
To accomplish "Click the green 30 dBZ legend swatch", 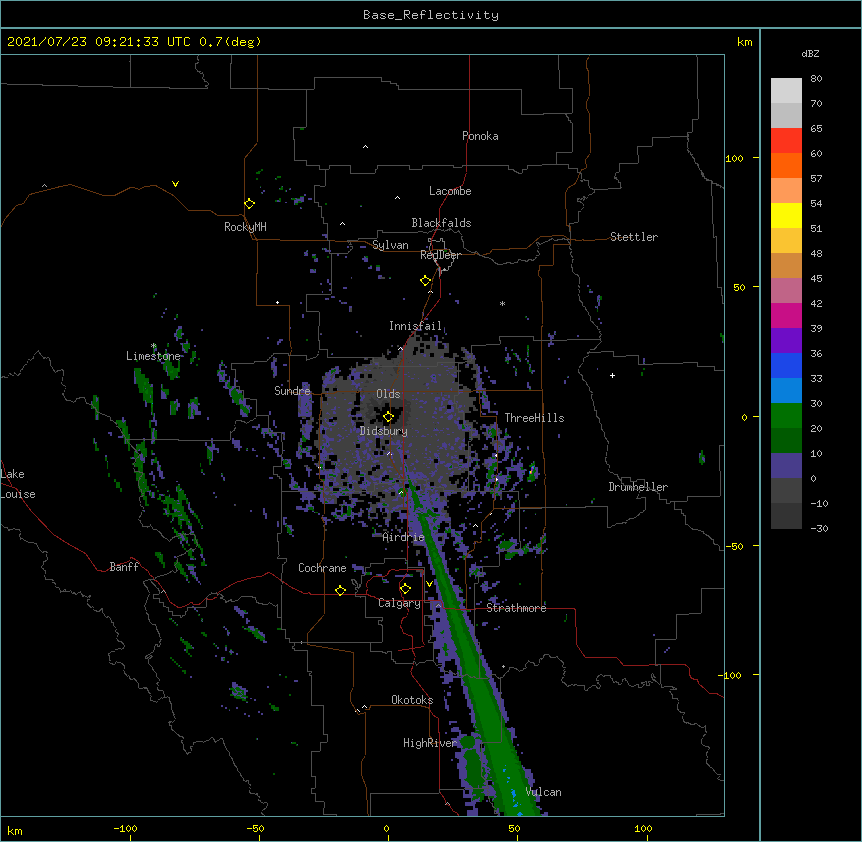I will click(786, 416).
